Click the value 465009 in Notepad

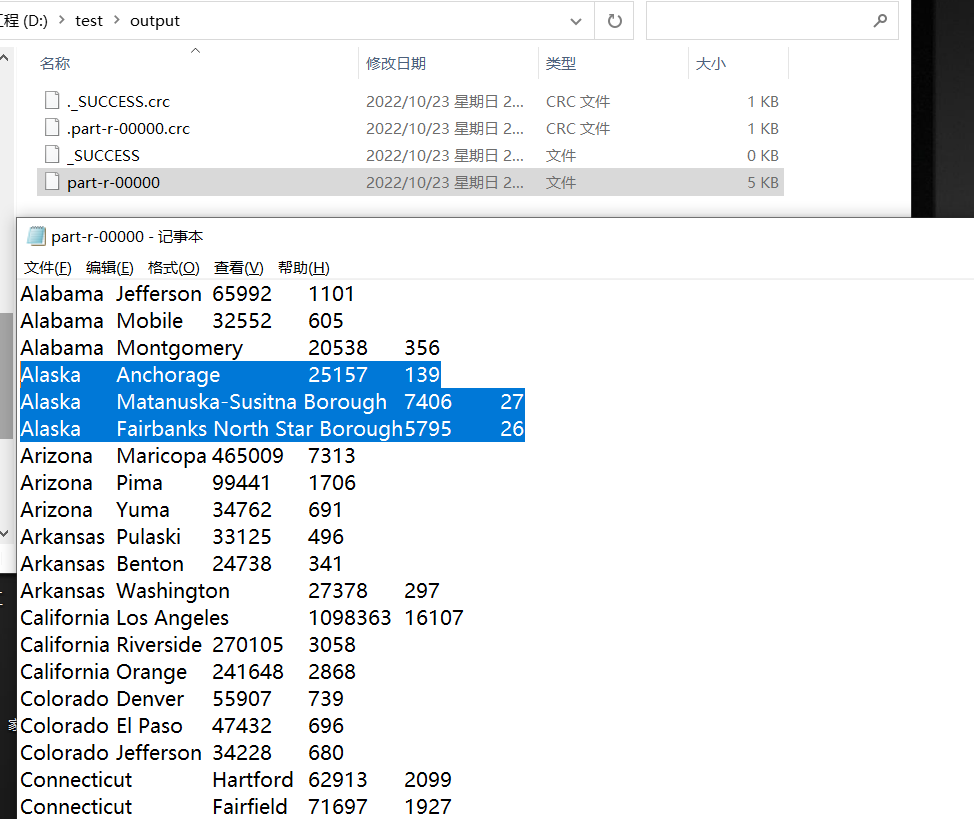coord(247,456)
